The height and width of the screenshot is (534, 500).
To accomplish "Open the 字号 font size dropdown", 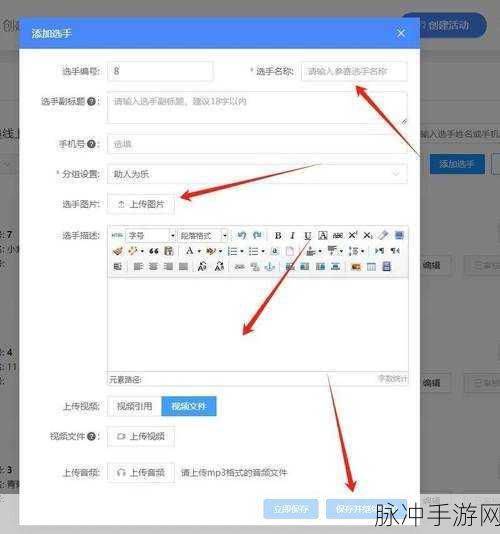I will 151,235.
